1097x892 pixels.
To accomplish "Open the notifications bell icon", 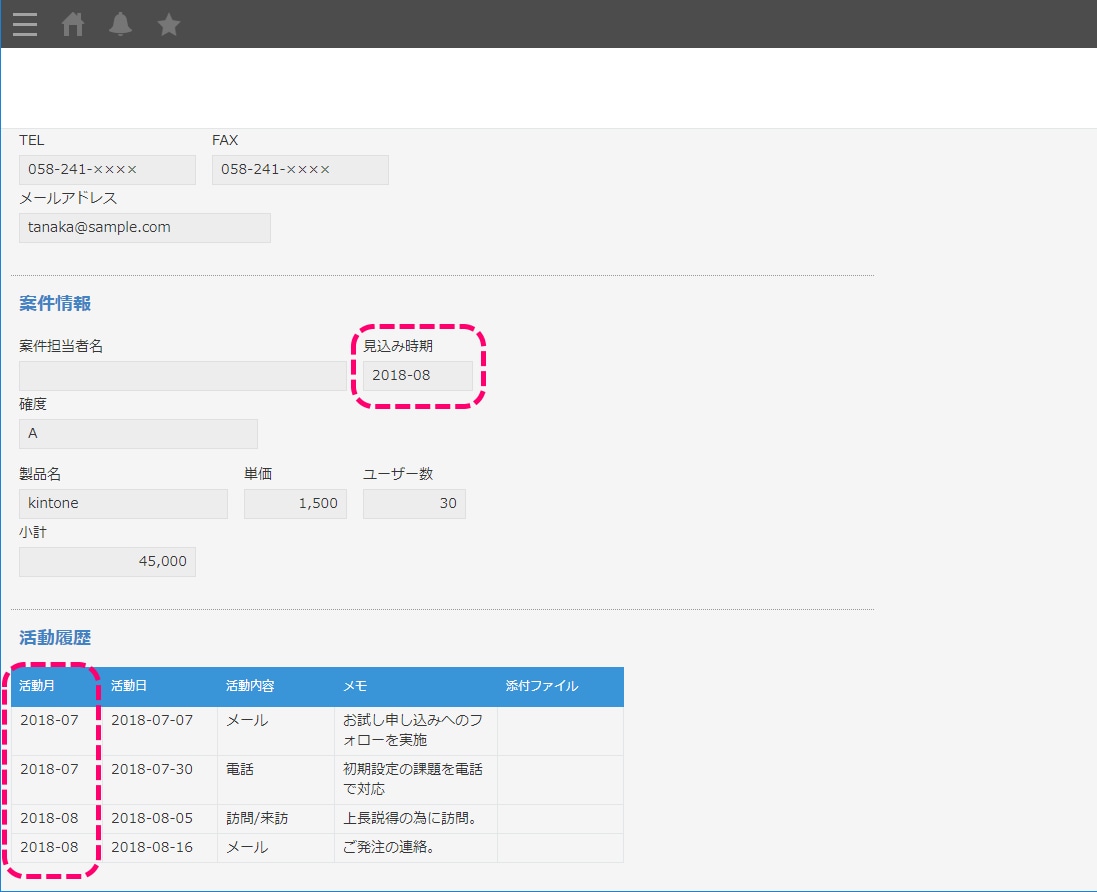I will pyautogui.click(x=120, y=24).
